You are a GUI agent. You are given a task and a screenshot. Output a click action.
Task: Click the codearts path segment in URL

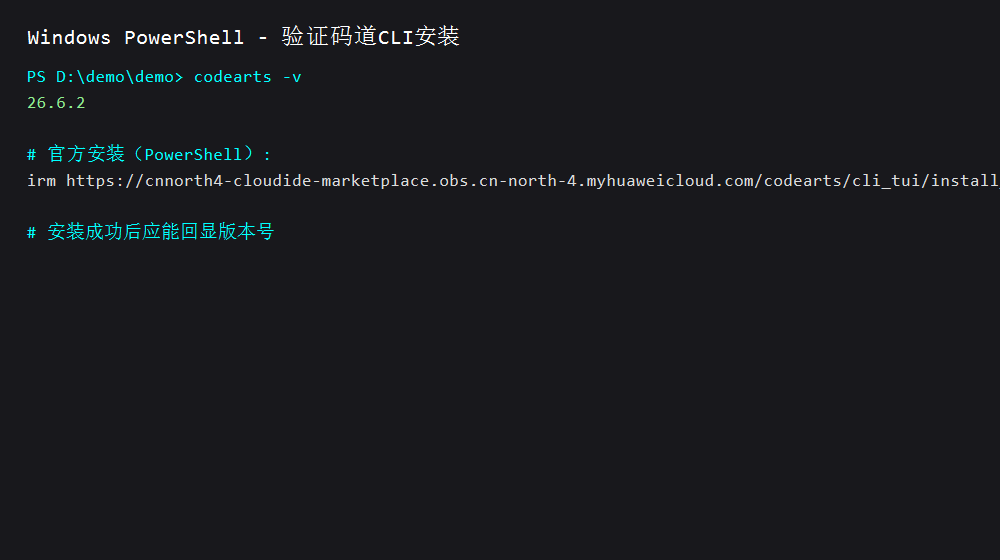point(803,181)
